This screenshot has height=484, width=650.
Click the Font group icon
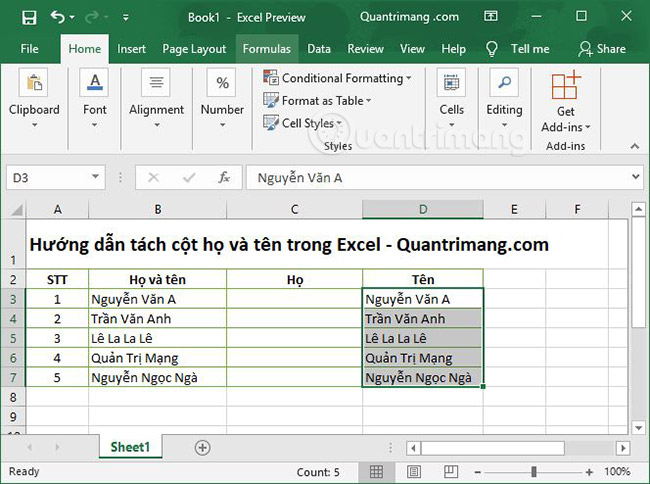pos(95,82)
